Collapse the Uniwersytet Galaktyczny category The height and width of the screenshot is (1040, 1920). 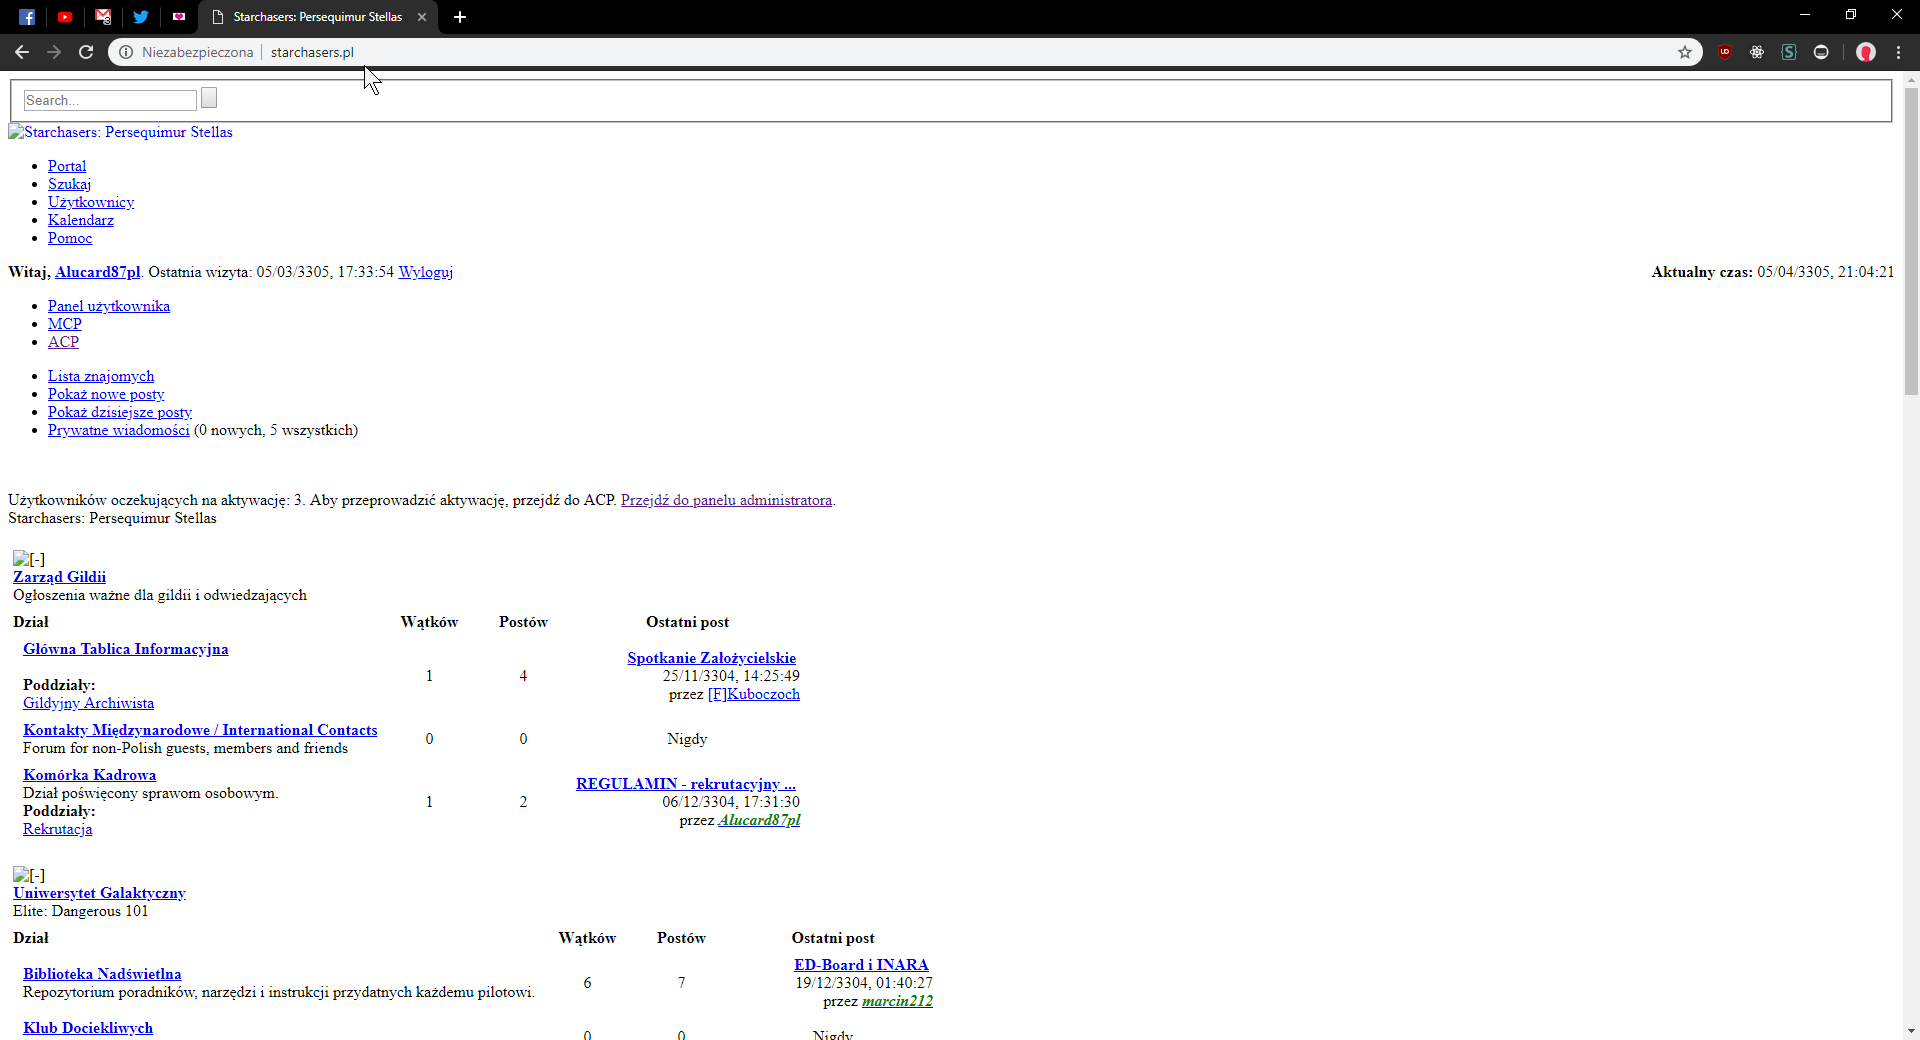click(29, 875)
